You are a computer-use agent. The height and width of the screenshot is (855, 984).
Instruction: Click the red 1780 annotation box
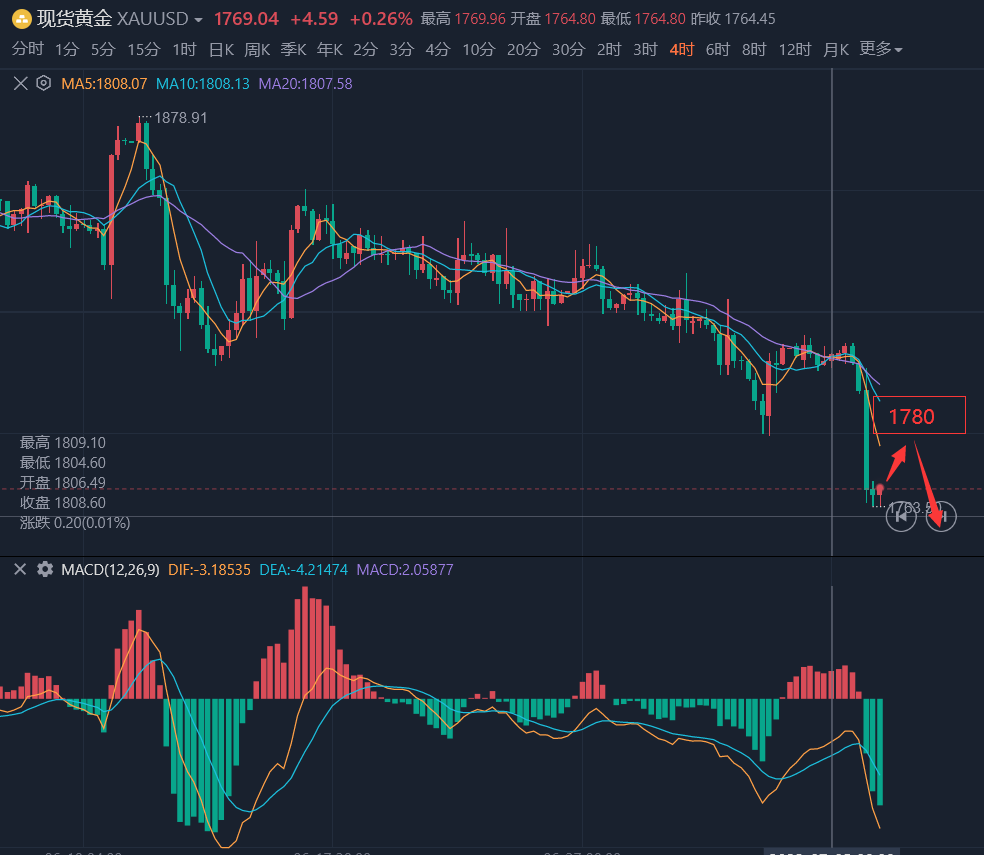pos(919,415)
